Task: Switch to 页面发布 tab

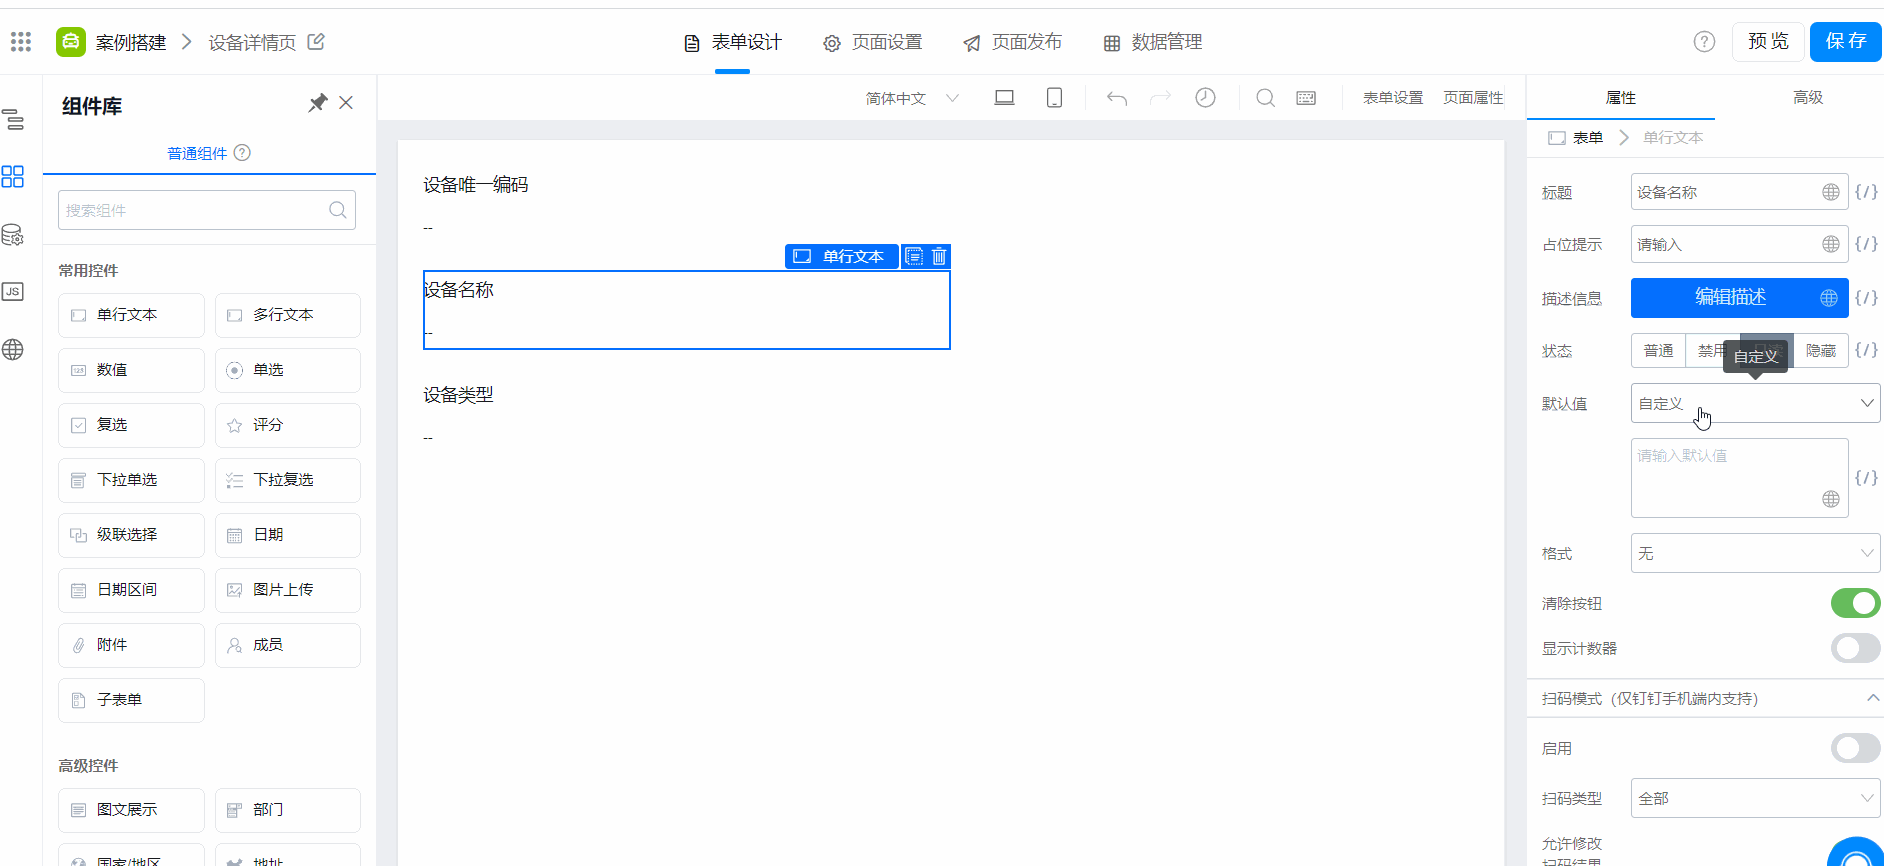Action: 1012,42
